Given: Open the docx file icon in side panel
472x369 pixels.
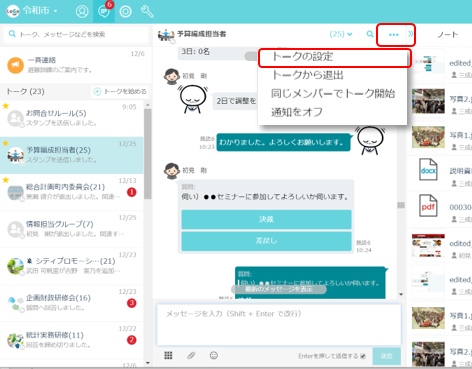Looking at the screenshot, I should [x=428, y=170].
